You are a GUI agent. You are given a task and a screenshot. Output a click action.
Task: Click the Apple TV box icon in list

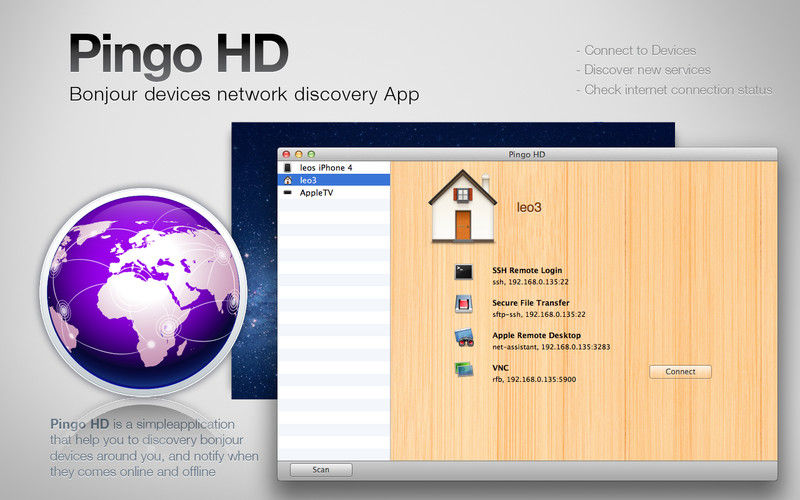click(x=288, y=192)
